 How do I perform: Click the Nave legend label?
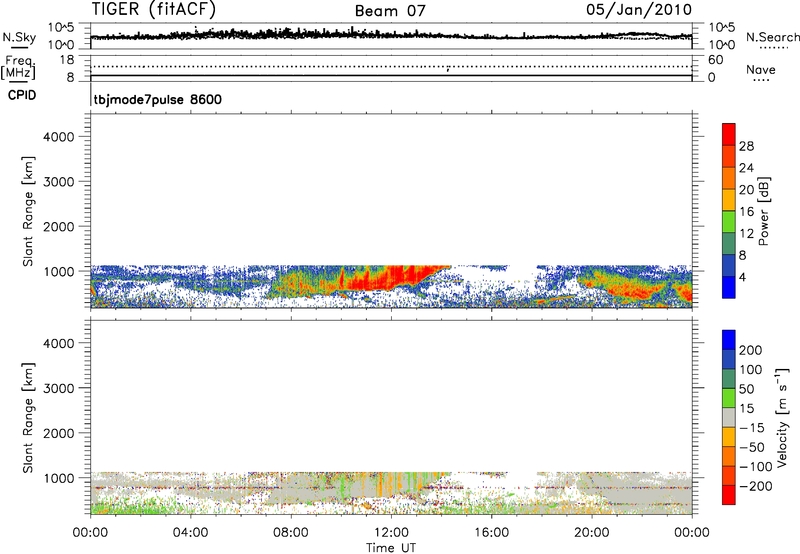click(x=760, y=70)
